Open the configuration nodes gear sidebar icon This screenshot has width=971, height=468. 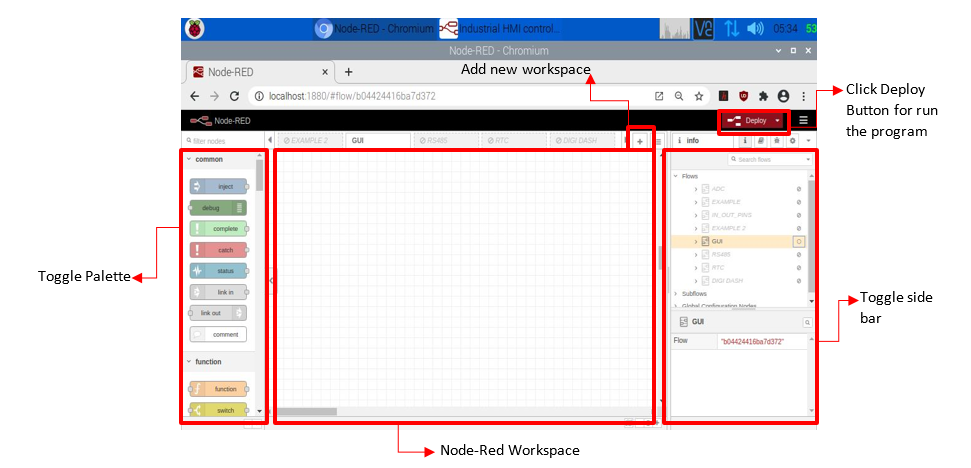(x=792, y=141)
